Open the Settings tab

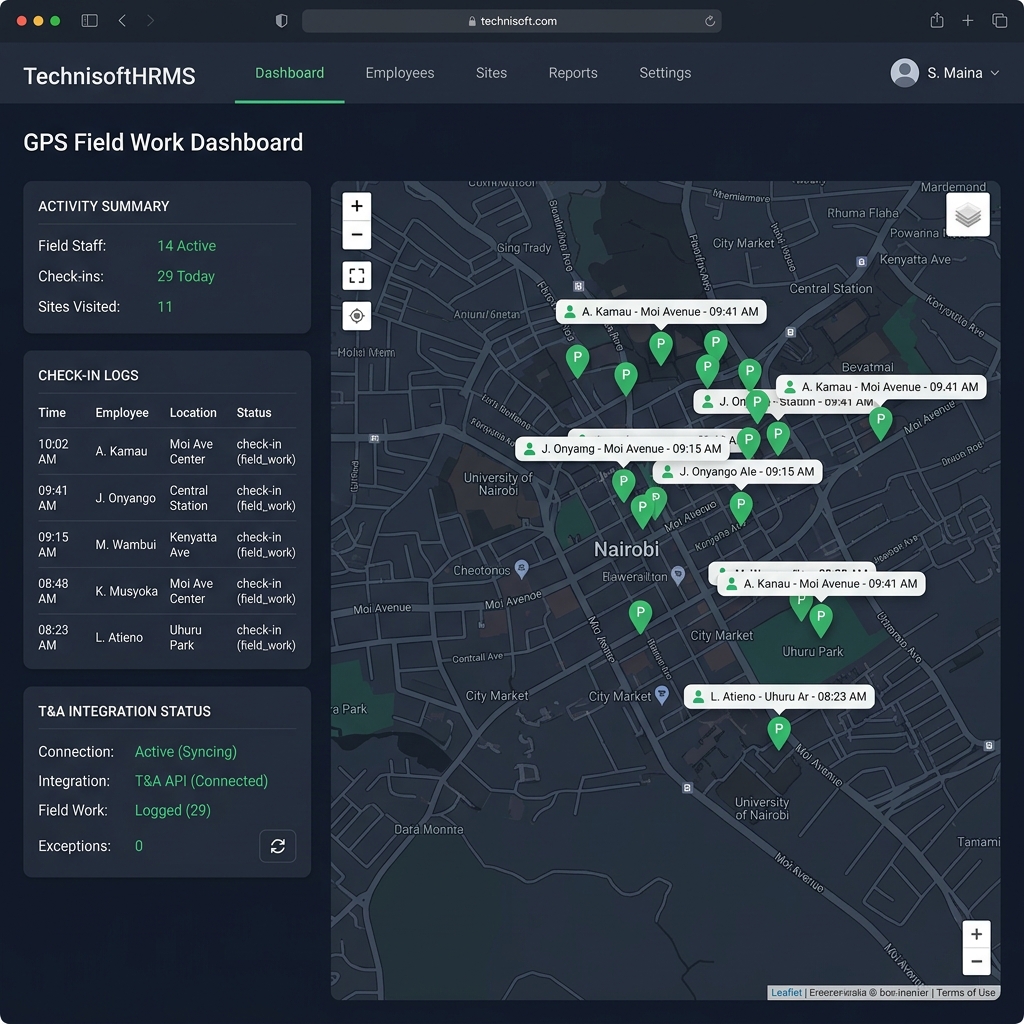click(x=665, y=73)
